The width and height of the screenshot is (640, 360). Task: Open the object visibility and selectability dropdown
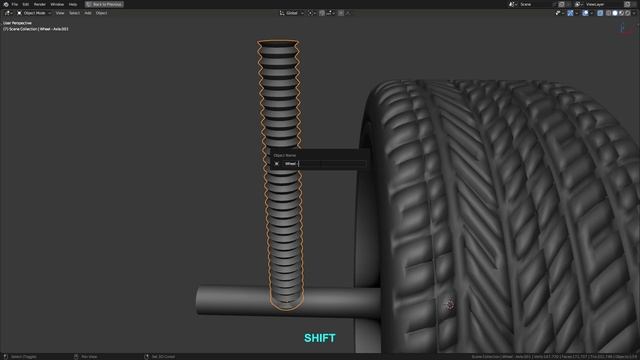[x=559, y=13]
